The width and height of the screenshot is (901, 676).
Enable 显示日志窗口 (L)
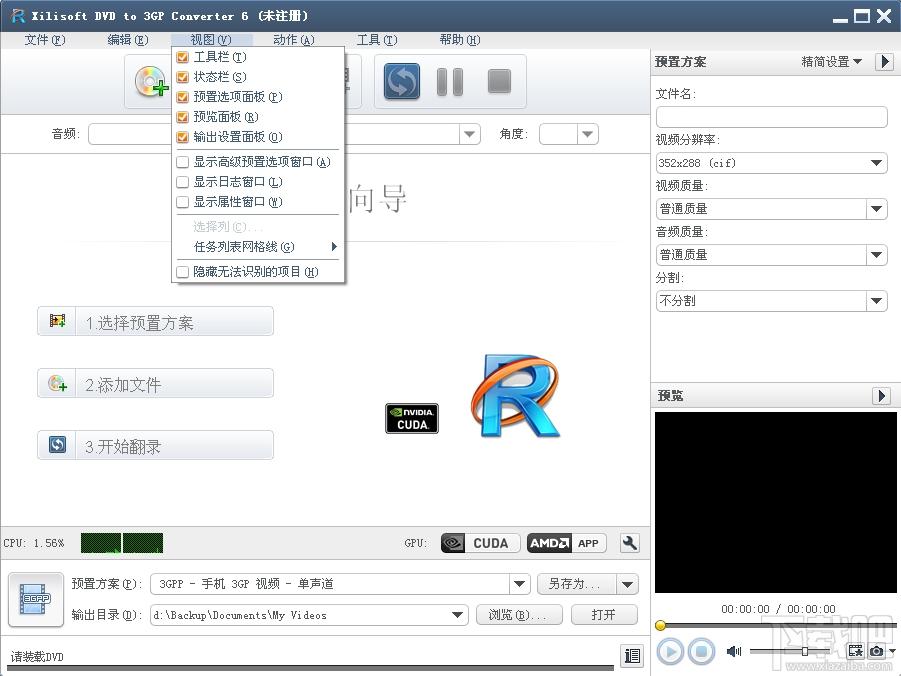tap(183, 182)
